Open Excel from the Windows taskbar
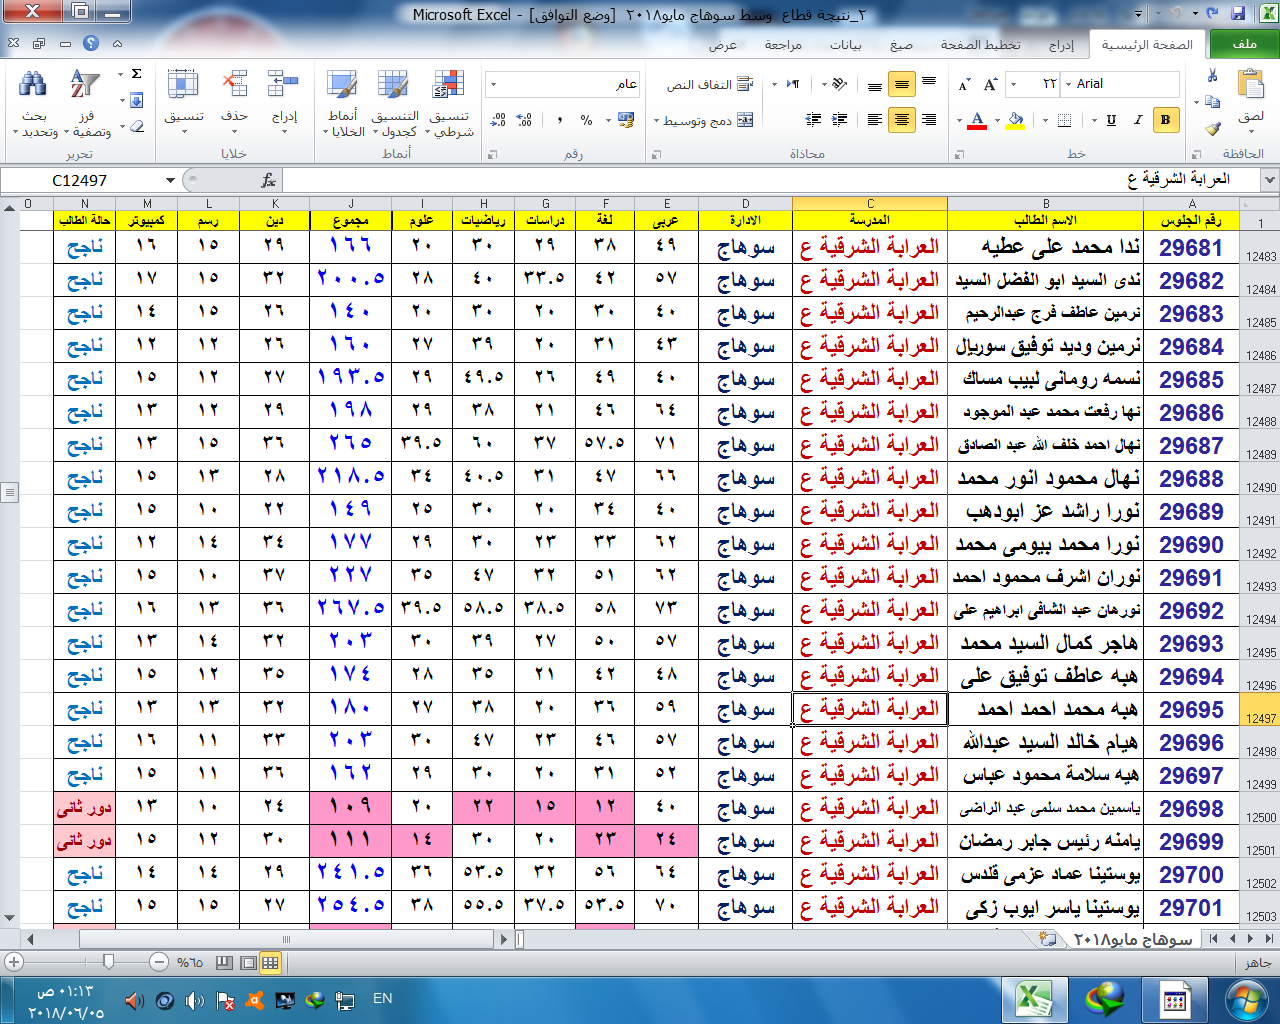 [1035, 1000]
